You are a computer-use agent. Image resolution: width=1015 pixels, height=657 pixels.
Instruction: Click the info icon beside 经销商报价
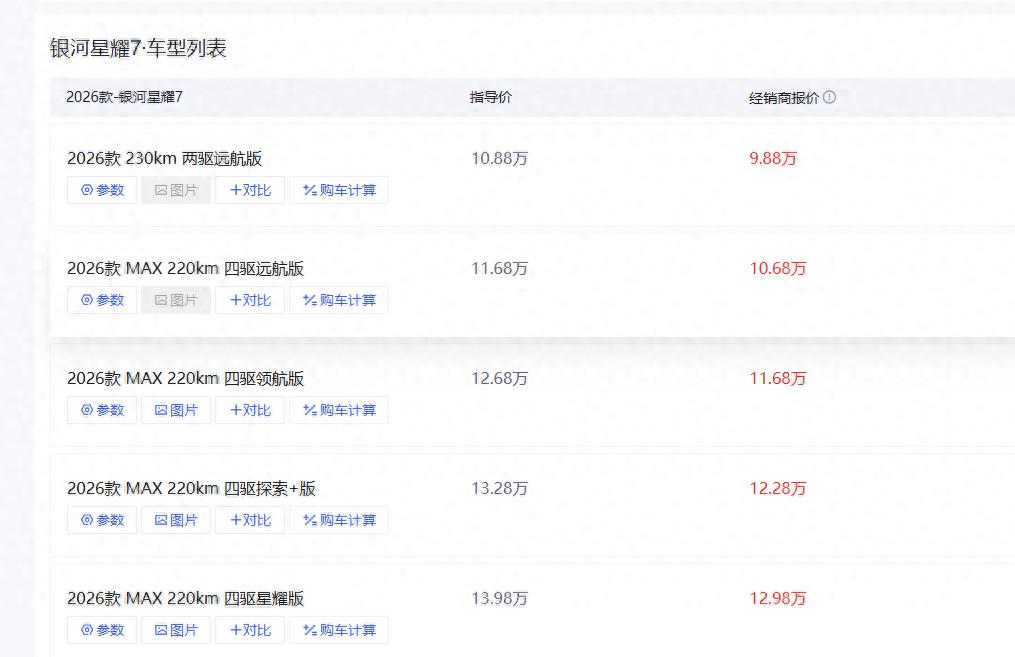coord(829,97)
